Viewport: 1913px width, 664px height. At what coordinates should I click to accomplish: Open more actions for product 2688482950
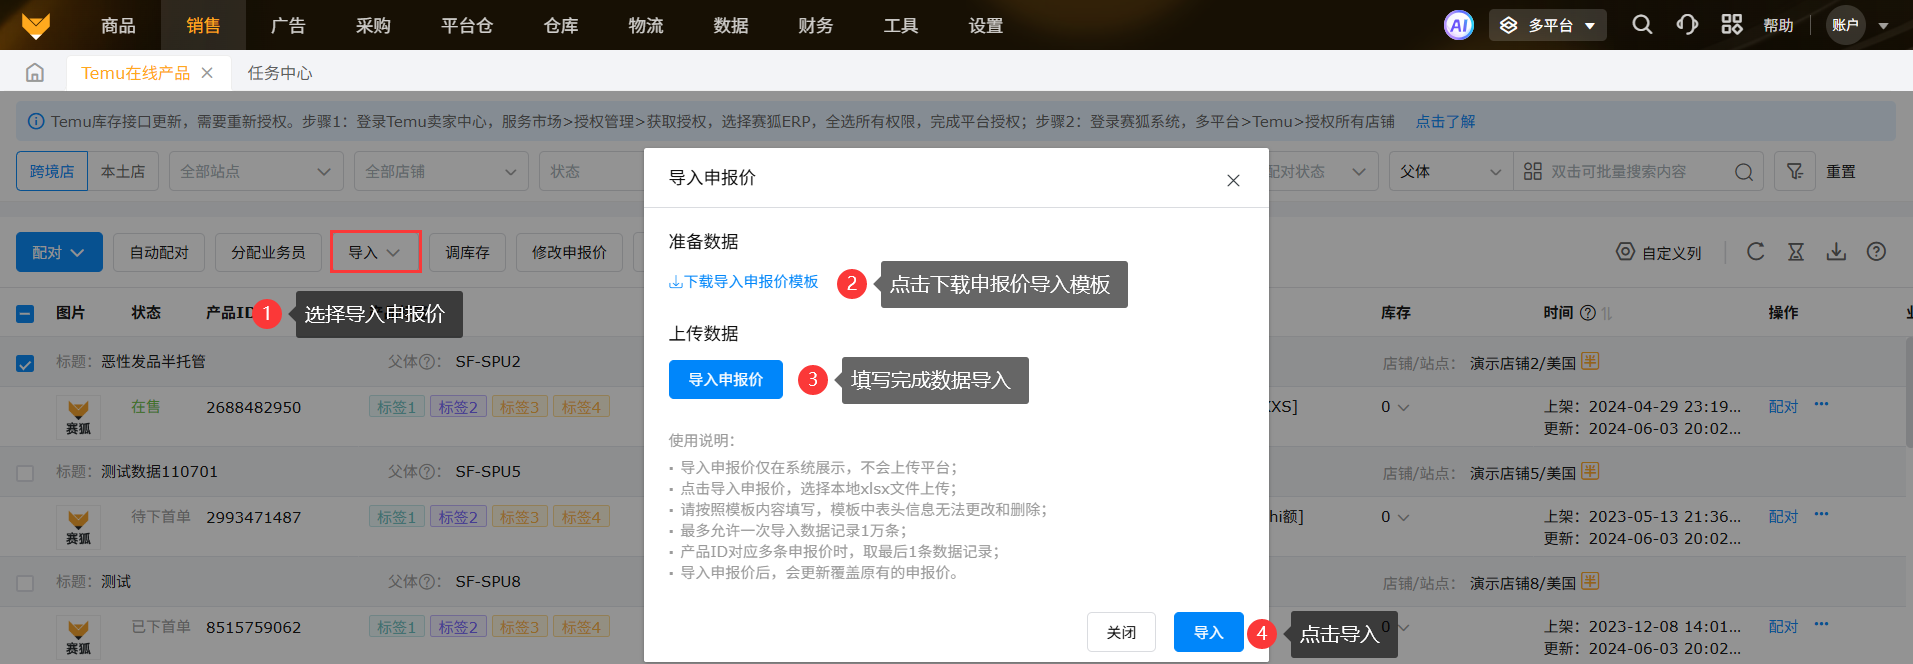(x=1821, y=405)
